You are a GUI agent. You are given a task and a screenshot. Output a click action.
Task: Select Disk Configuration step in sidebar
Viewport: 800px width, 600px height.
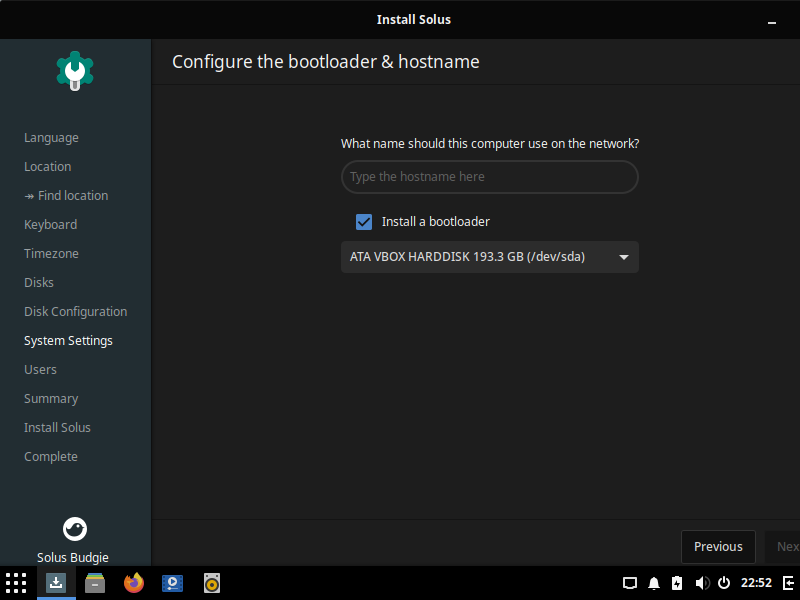coord(76,312)
